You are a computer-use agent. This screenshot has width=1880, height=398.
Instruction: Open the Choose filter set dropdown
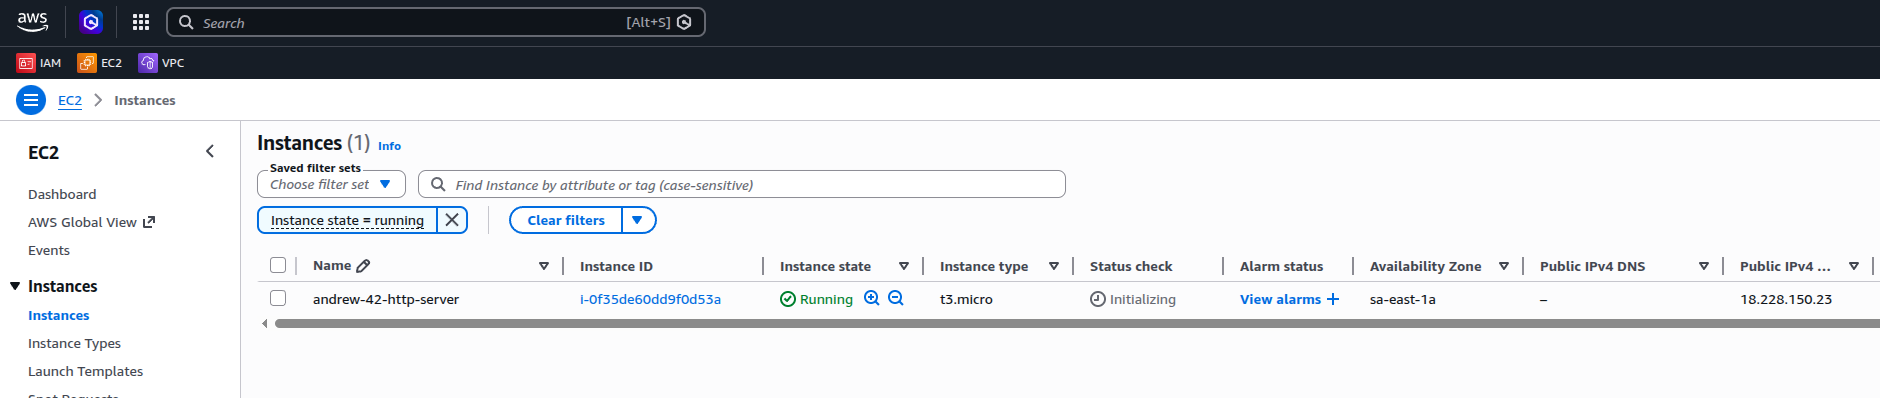click(x=331, y=184)
